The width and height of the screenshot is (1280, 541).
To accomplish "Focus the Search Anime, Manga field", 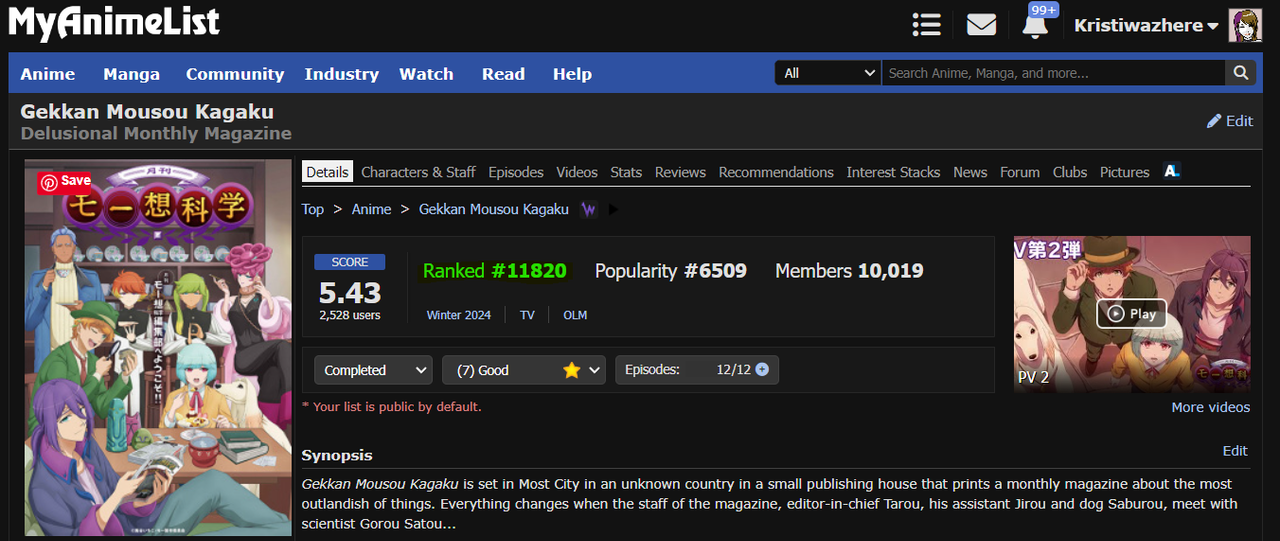I will pos(1054,73).
